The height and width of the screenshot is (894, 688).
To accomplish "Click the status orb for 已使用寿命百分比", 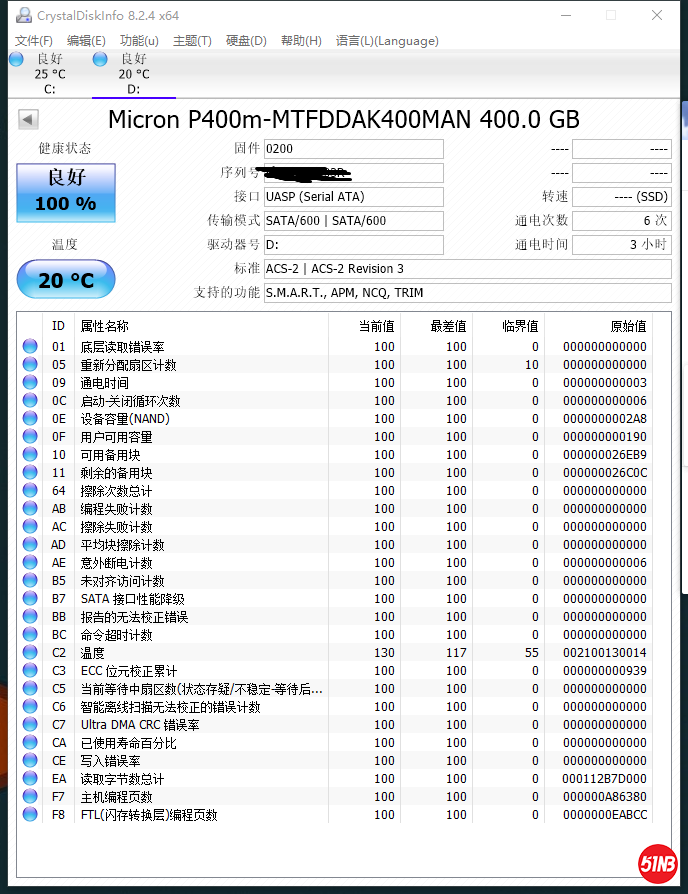I will (30, 743).
